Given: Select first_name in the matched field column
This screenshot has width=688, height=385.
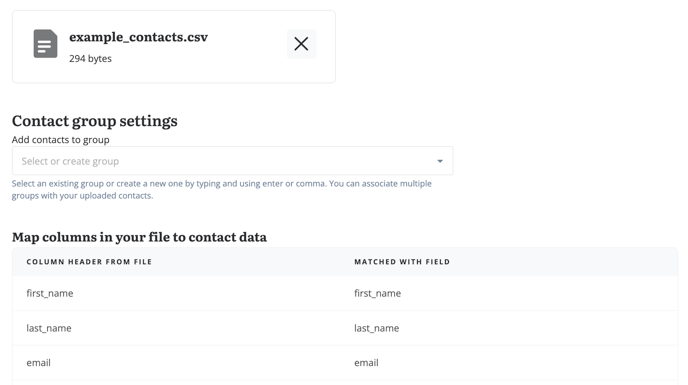Looking at the screenshot, I should click(377, 293).
